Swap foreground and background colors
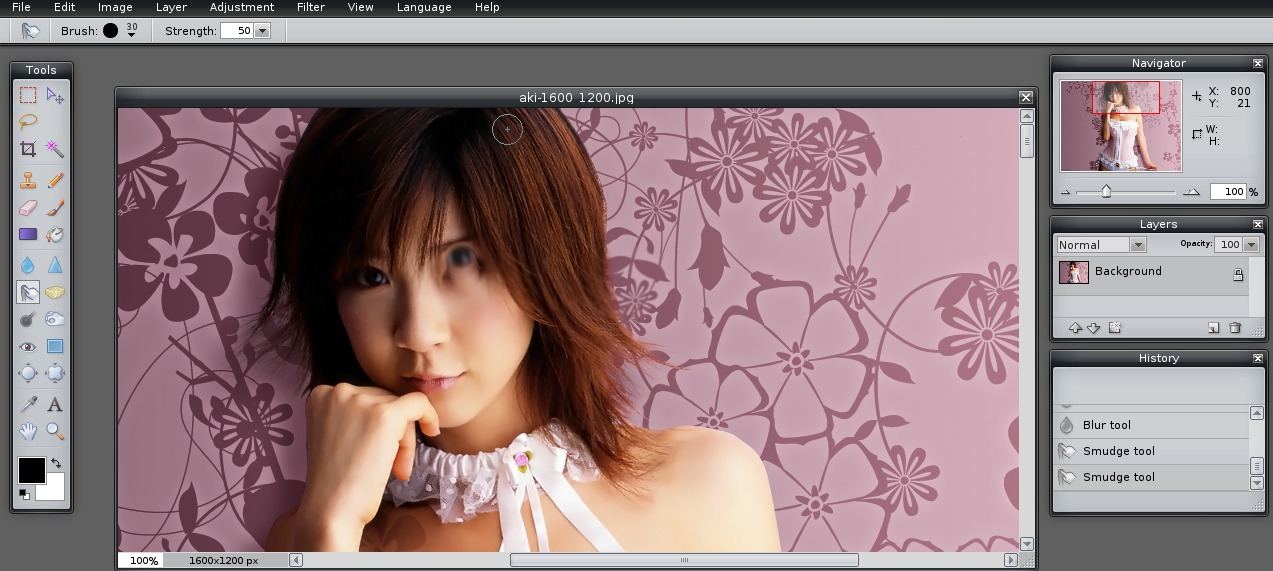1273x571 pixels. point(56,463)
